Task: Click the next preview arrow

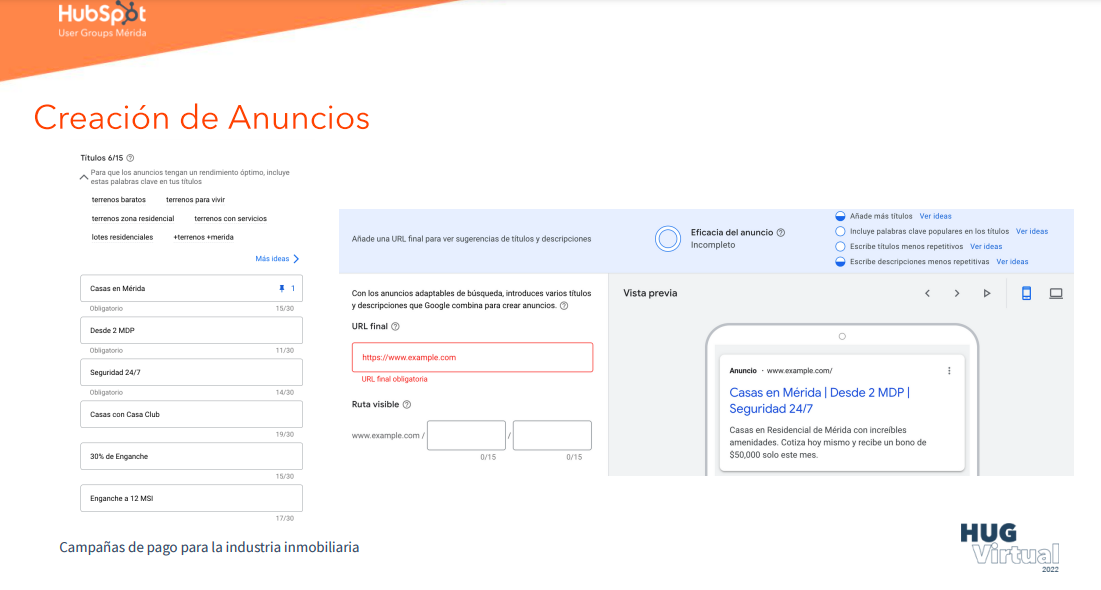Action: tap(956, 293)
